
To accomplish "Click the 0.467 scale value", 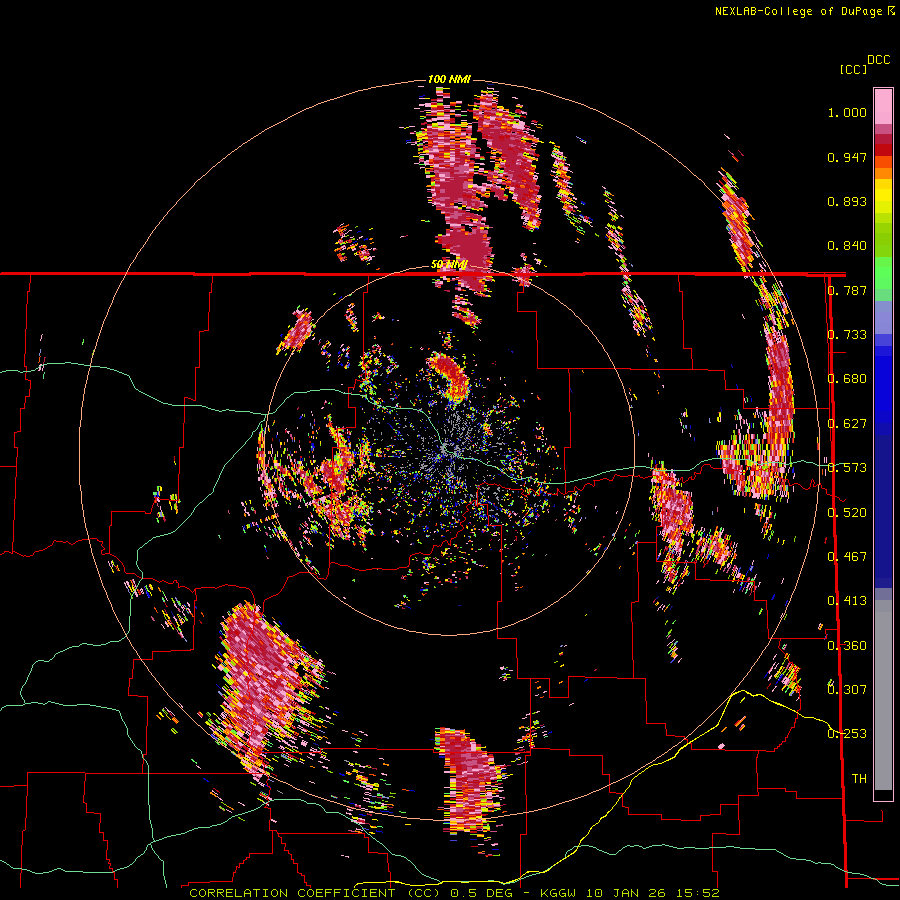I will [x=847, y=557].
